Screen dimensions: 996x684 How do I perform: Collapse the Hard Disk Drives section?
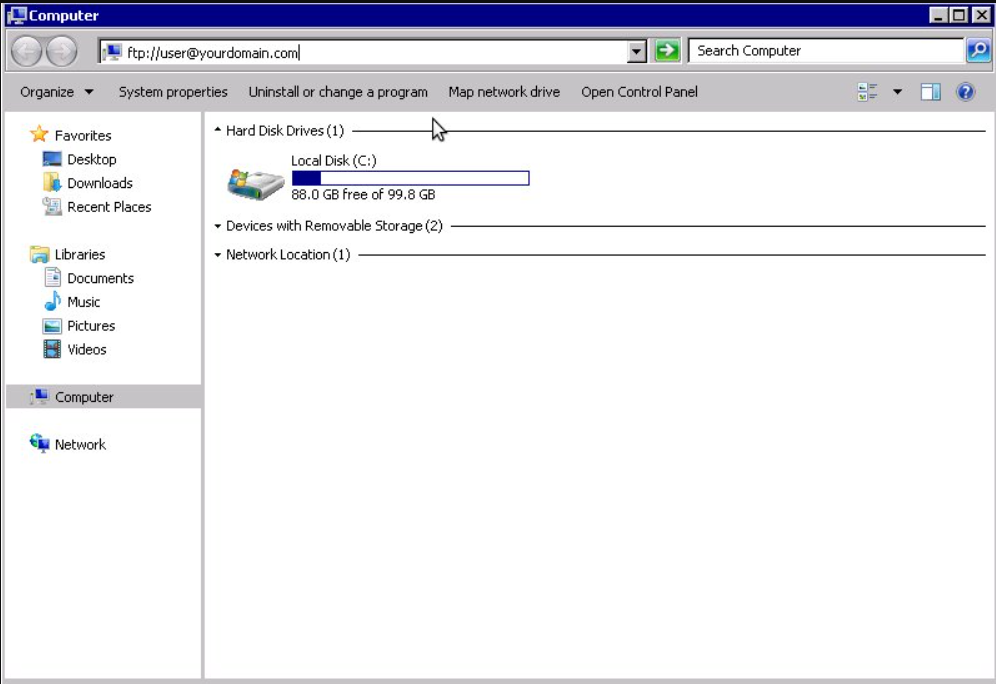pyautogui.click(x=215, y=130)
